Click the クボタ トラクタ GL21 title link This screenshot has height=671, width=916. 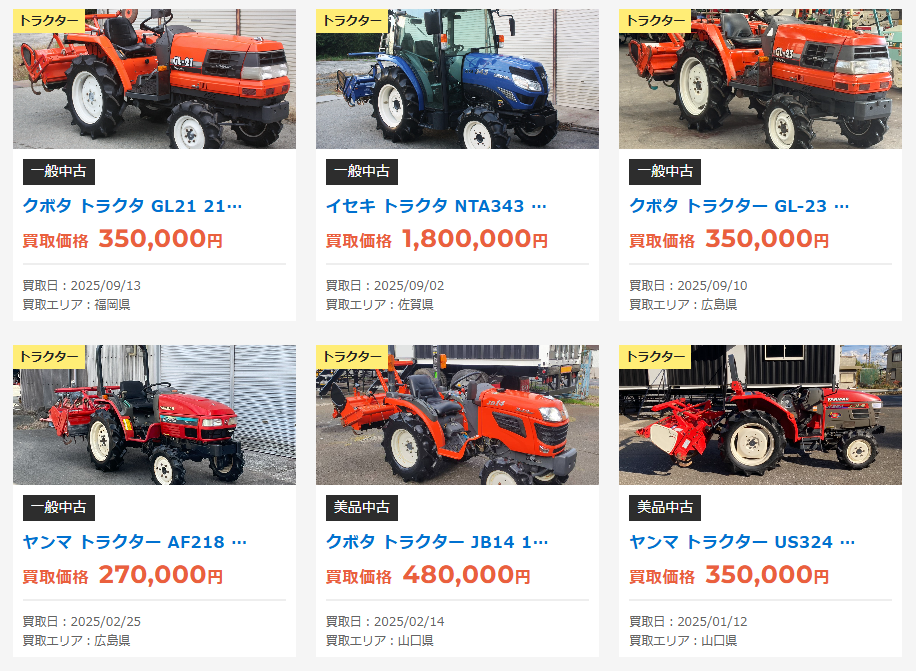pyautogui.click(x=132, y=206)
